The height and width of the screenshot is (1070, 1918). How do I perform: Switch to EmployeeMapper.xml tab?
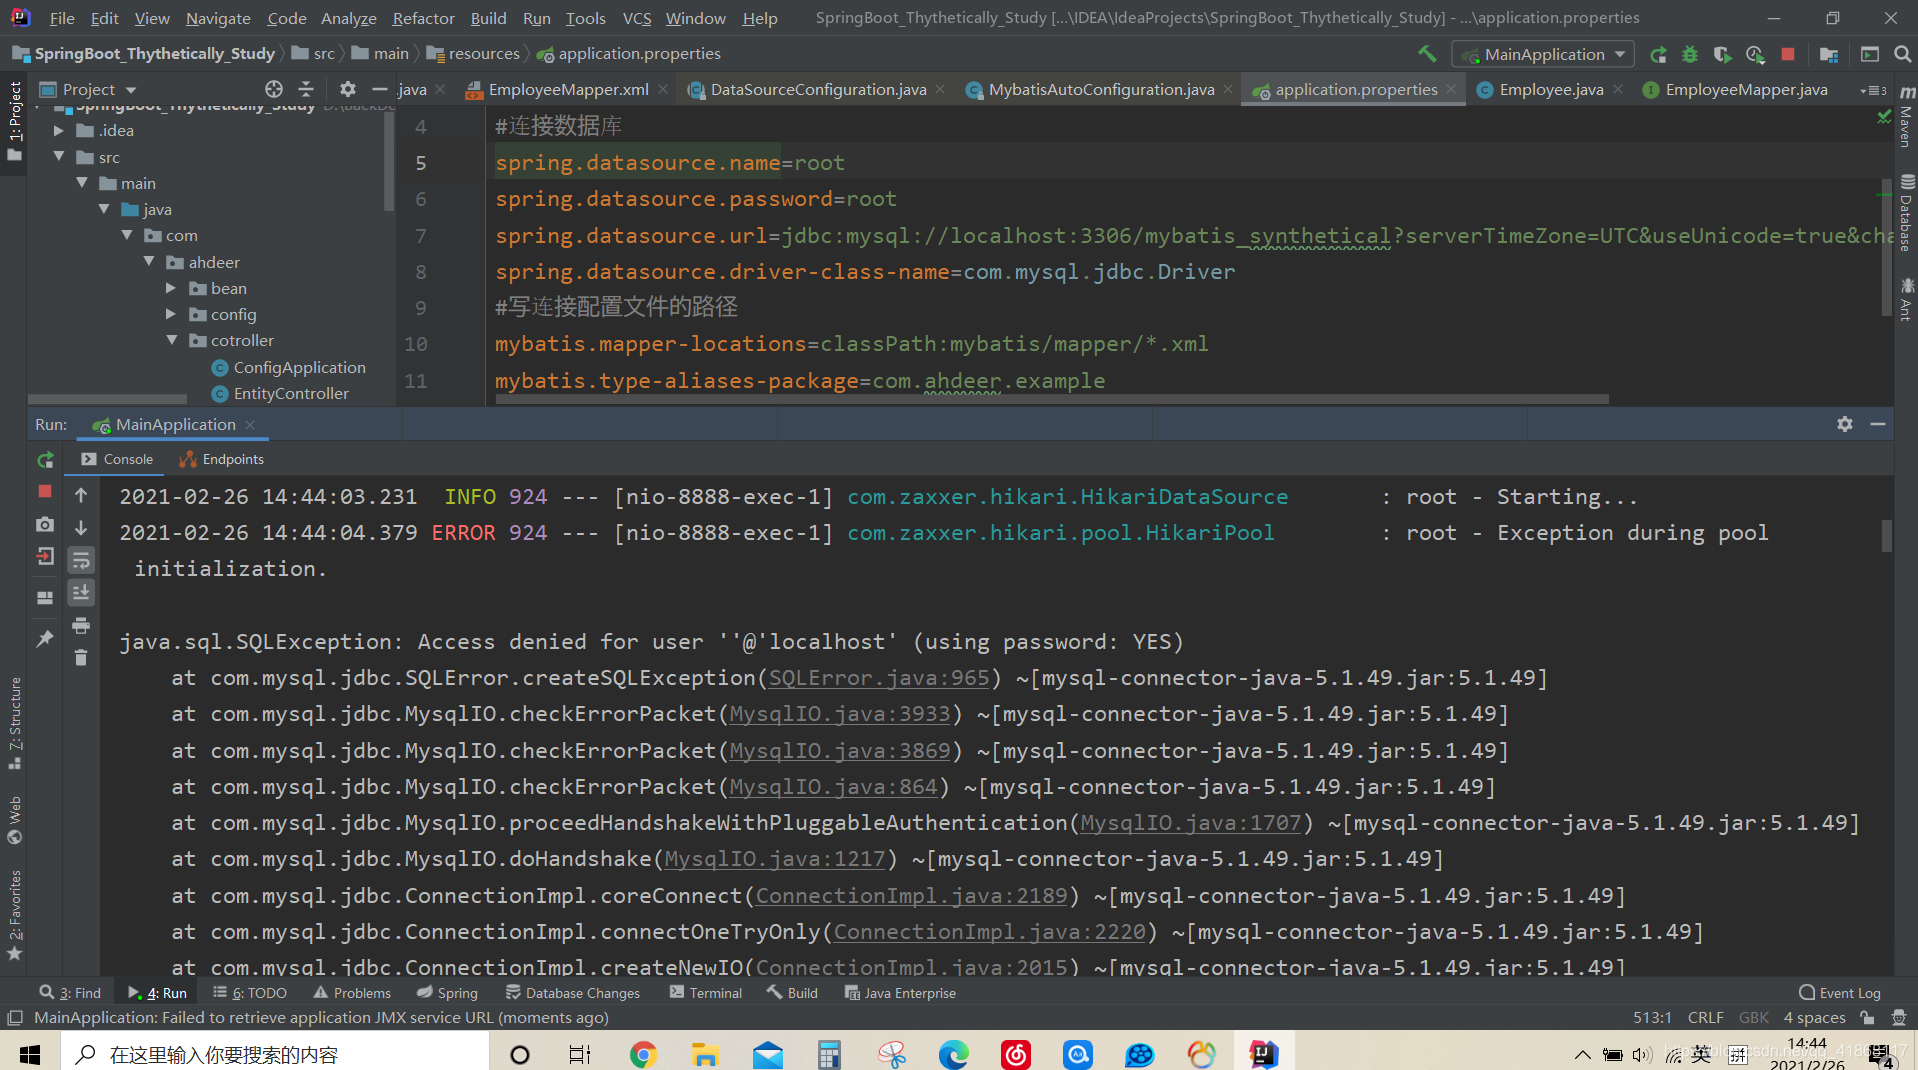coord(567,90)
